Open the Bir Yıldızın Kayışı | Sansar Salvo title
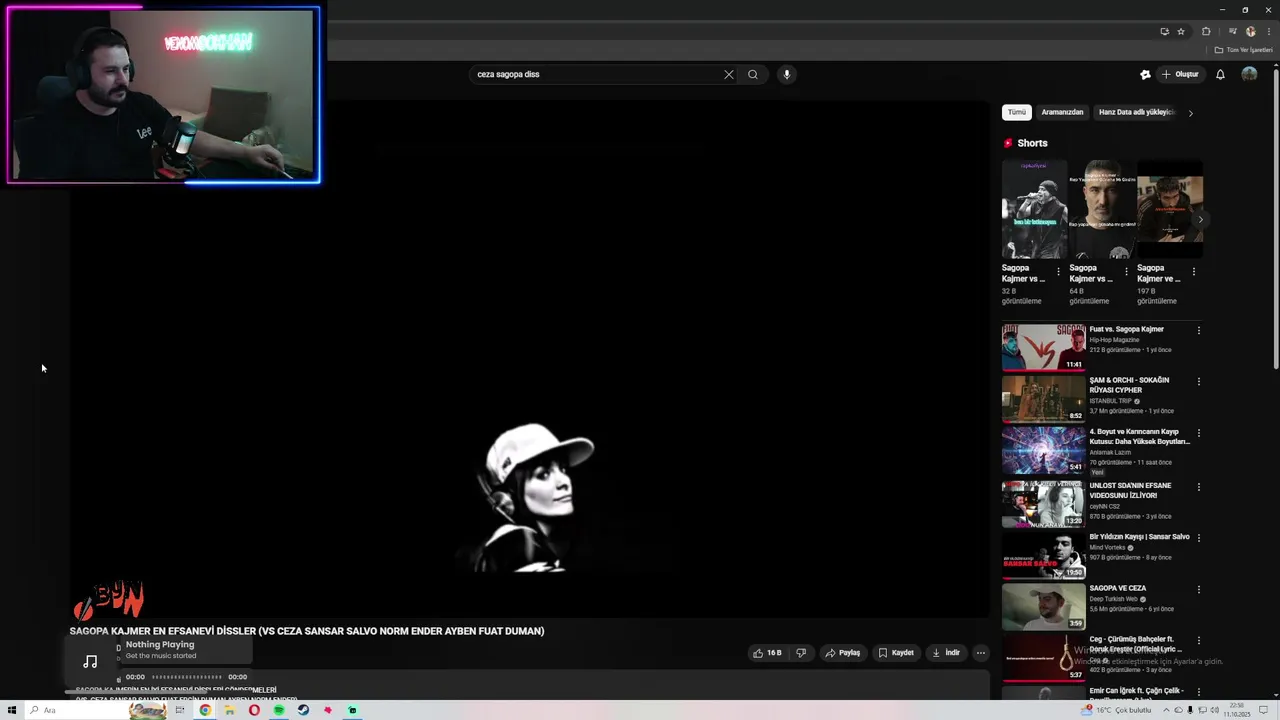The width and height of the screenshot is (1280, 720). point(1139,537)
